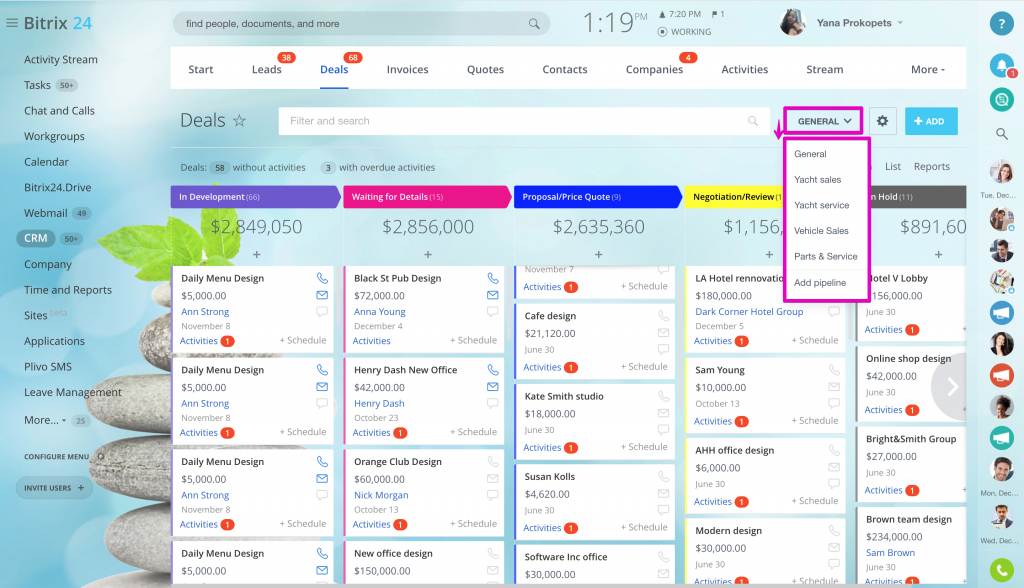Image resolution: width=1024 pixels, height=588 pixels.
Task: Open Chat and Calls in the left menu
Action: tap(59, 110)
